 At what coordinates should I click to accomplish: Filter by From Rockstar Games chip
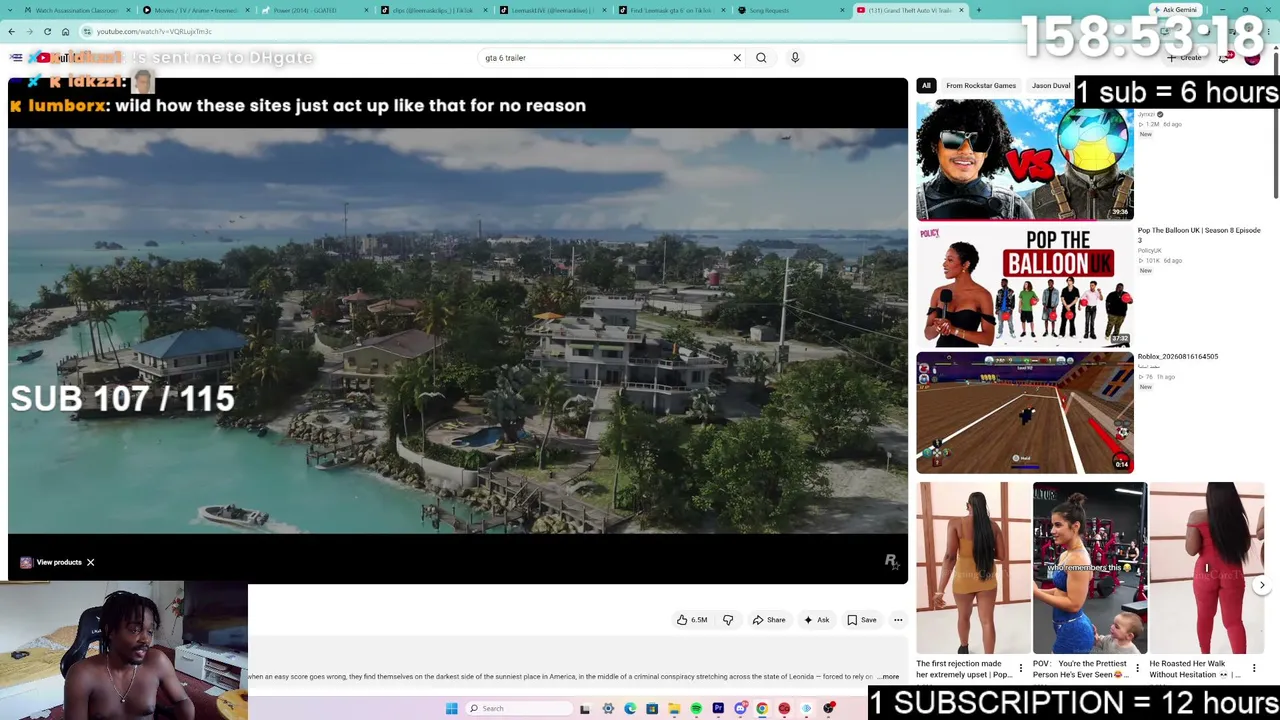pyautogui.click(x=981, y=85)
